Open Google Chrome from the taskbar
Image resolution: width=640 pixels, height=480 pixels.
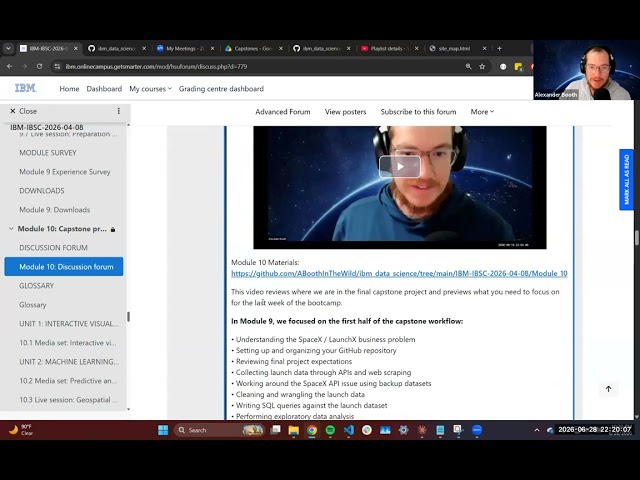click(312, 430)
